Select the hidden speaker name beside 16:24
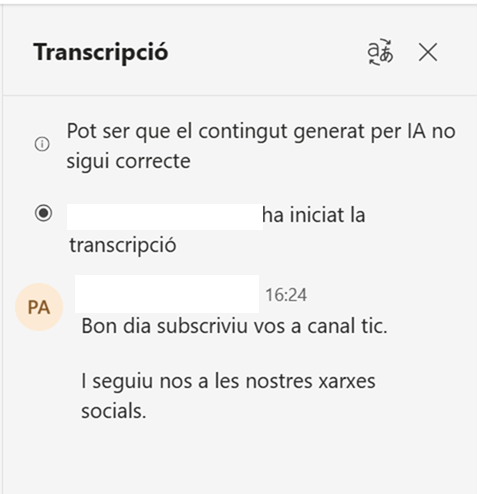478x494 pixels. pos(167,294)
